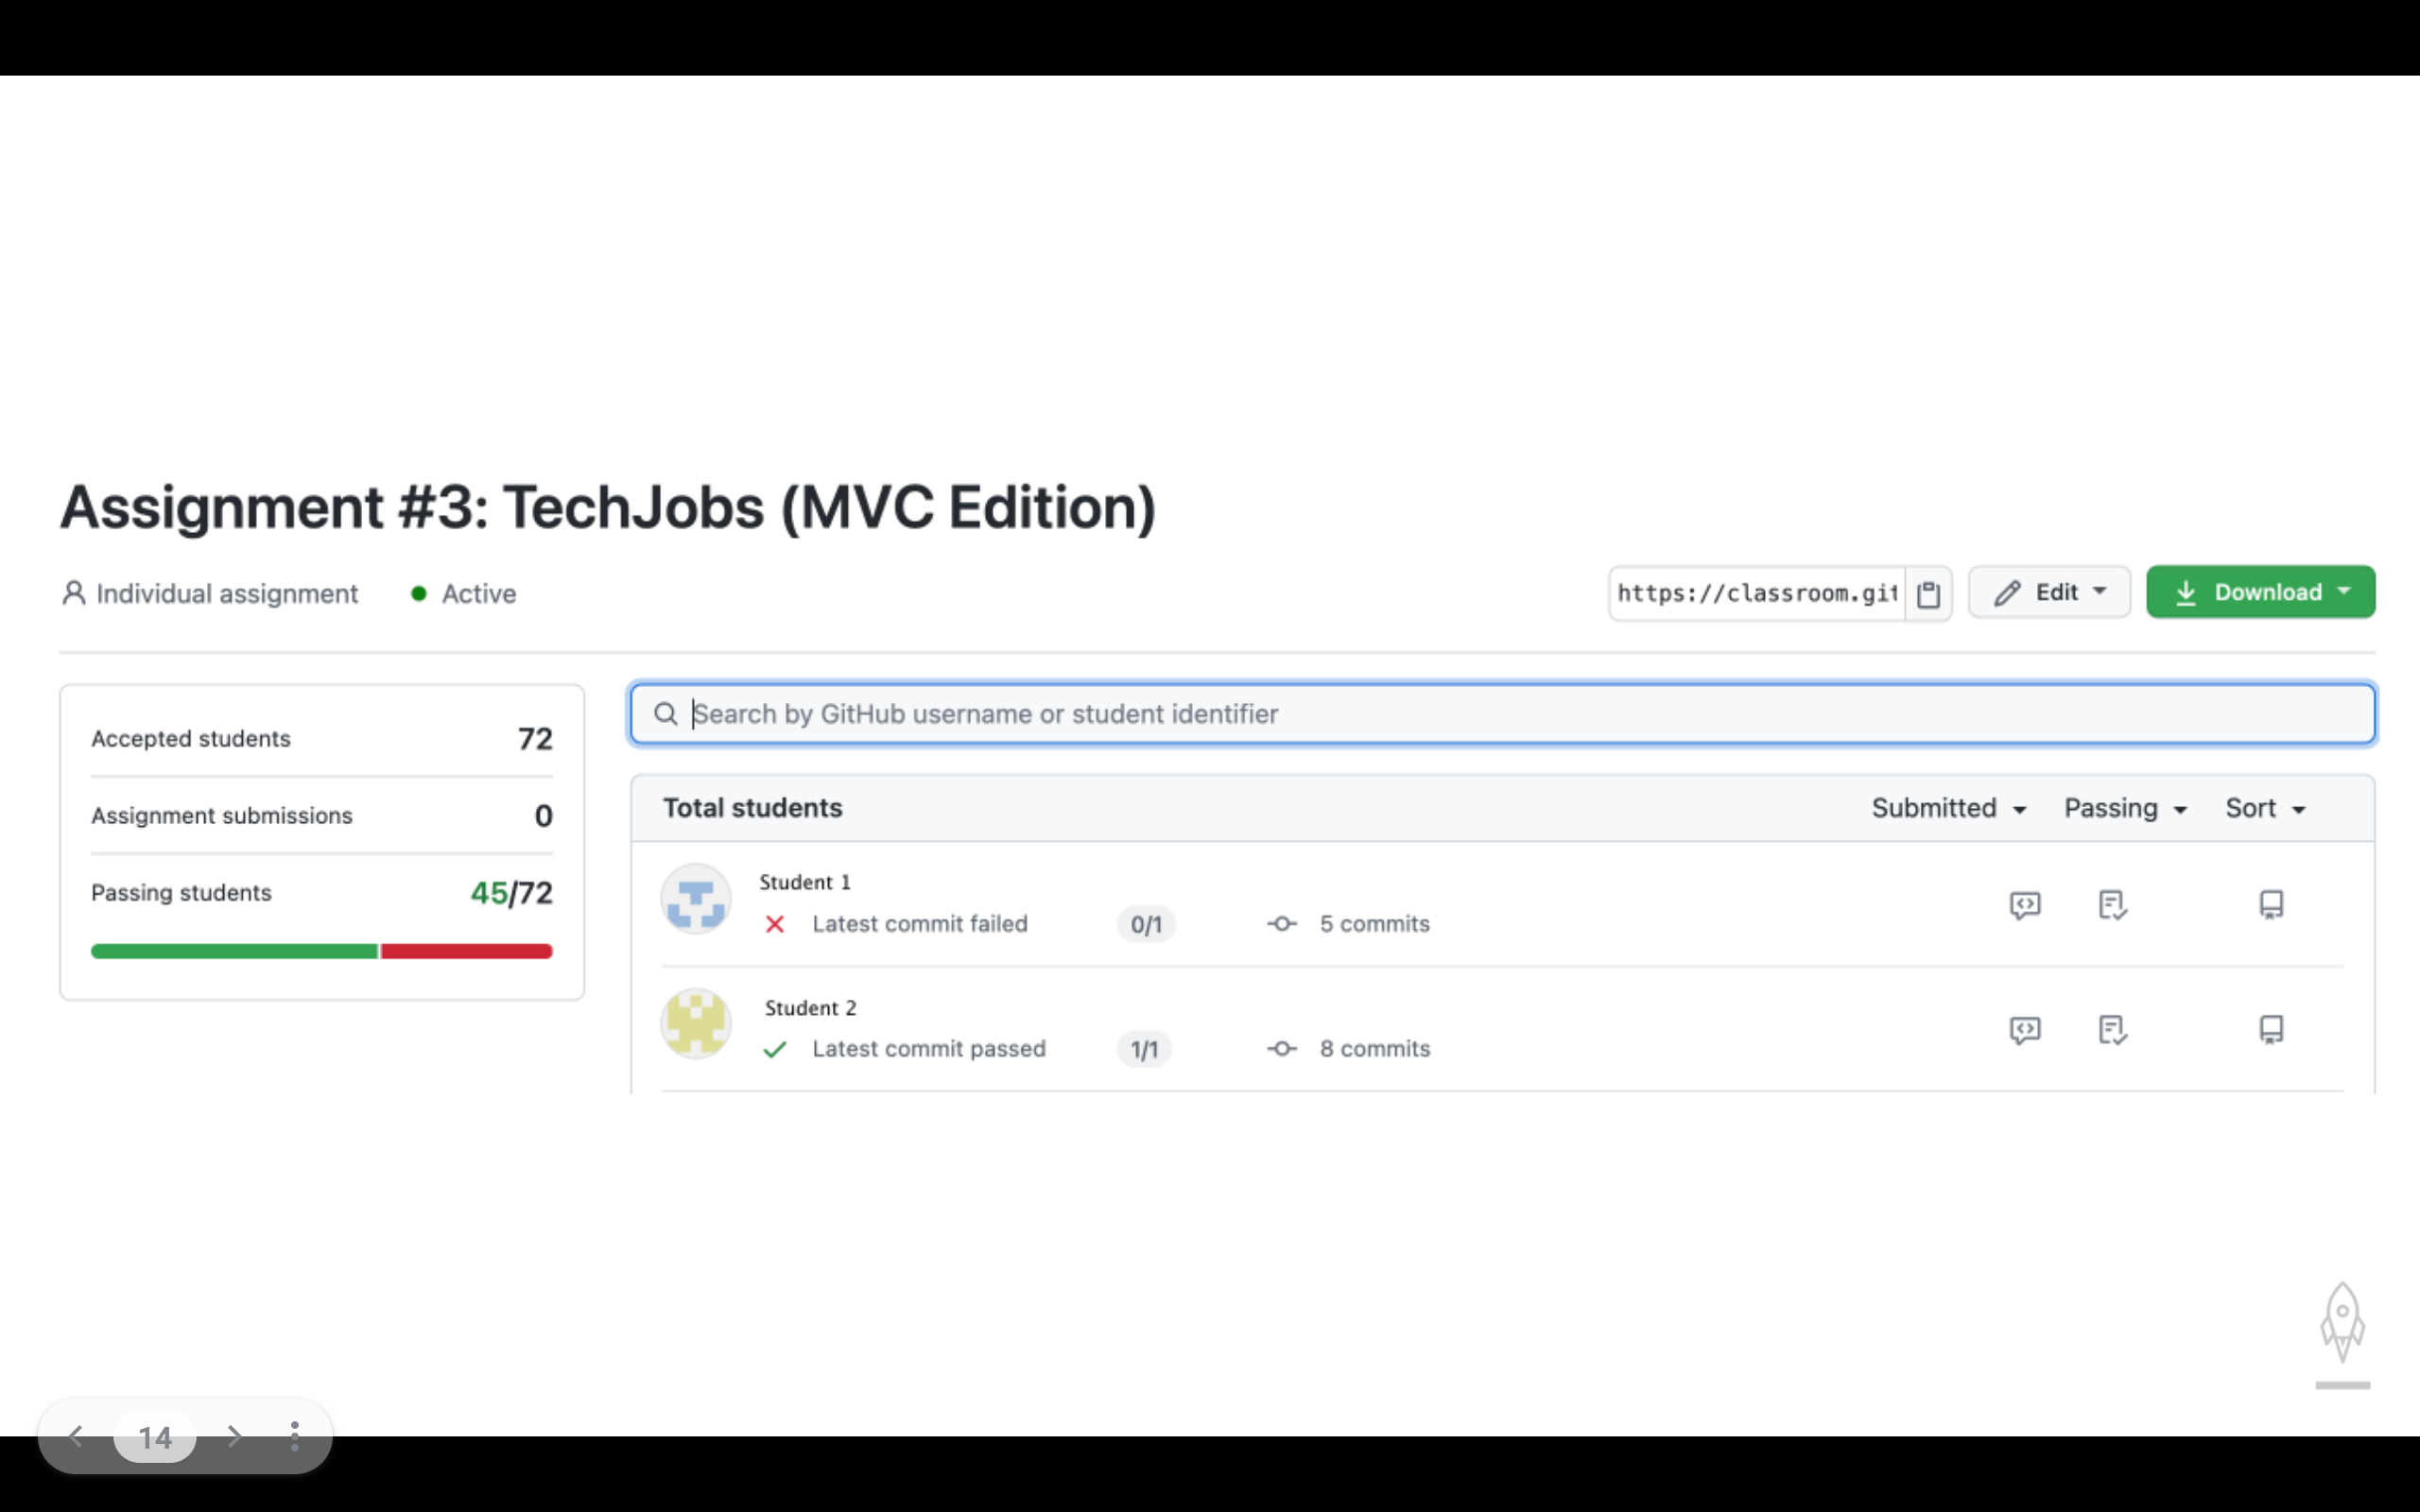
Task: Open the Edit assignment dropdown
Action: click(2049, 593)
